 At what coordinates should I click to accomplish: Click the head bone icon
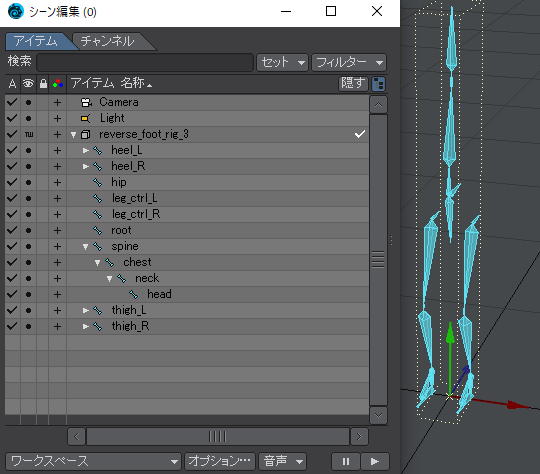click(134, 295)
